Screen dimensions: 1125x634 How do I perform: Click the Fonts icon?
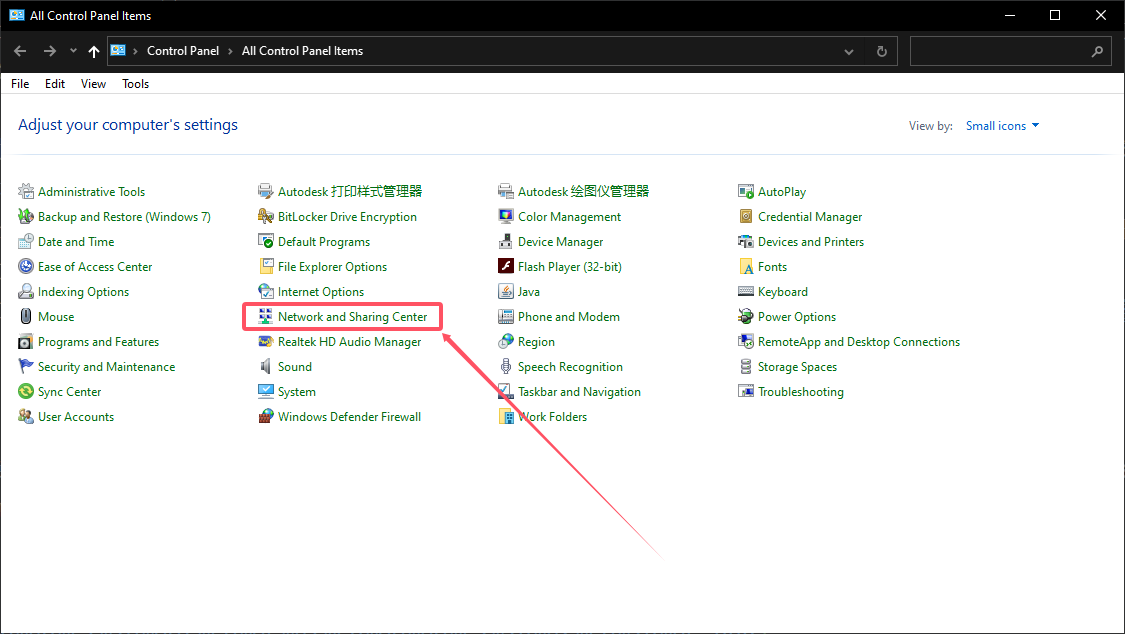coord(745,267)
